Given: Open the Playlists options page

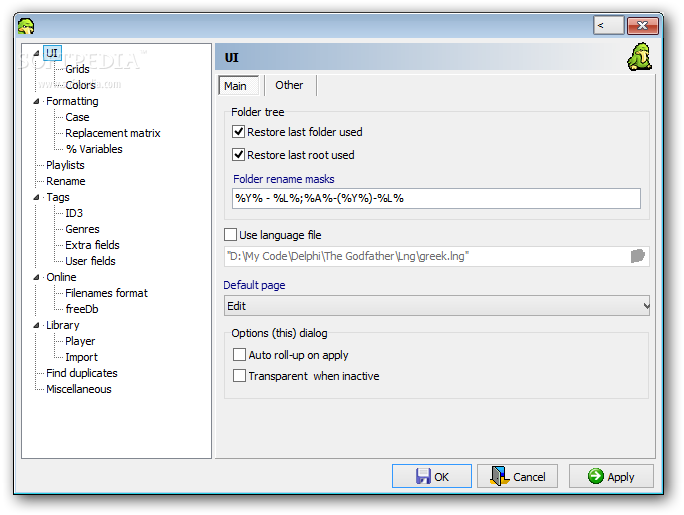Looking at the screenshot, I should click(x=65, y=165).
